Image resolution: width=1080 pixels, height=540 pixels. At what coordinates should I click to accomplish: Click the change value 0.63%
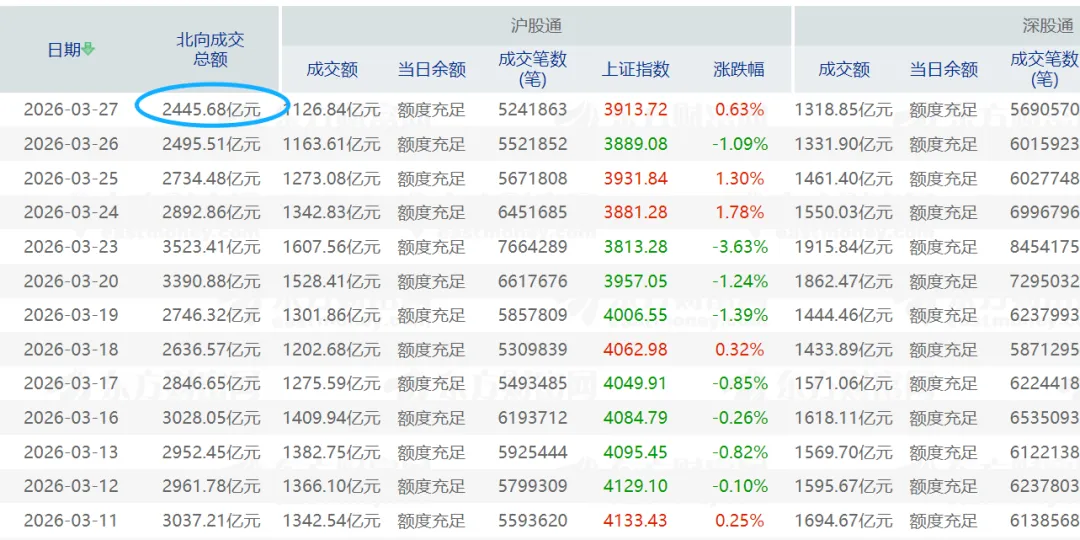tap(740, 110)
